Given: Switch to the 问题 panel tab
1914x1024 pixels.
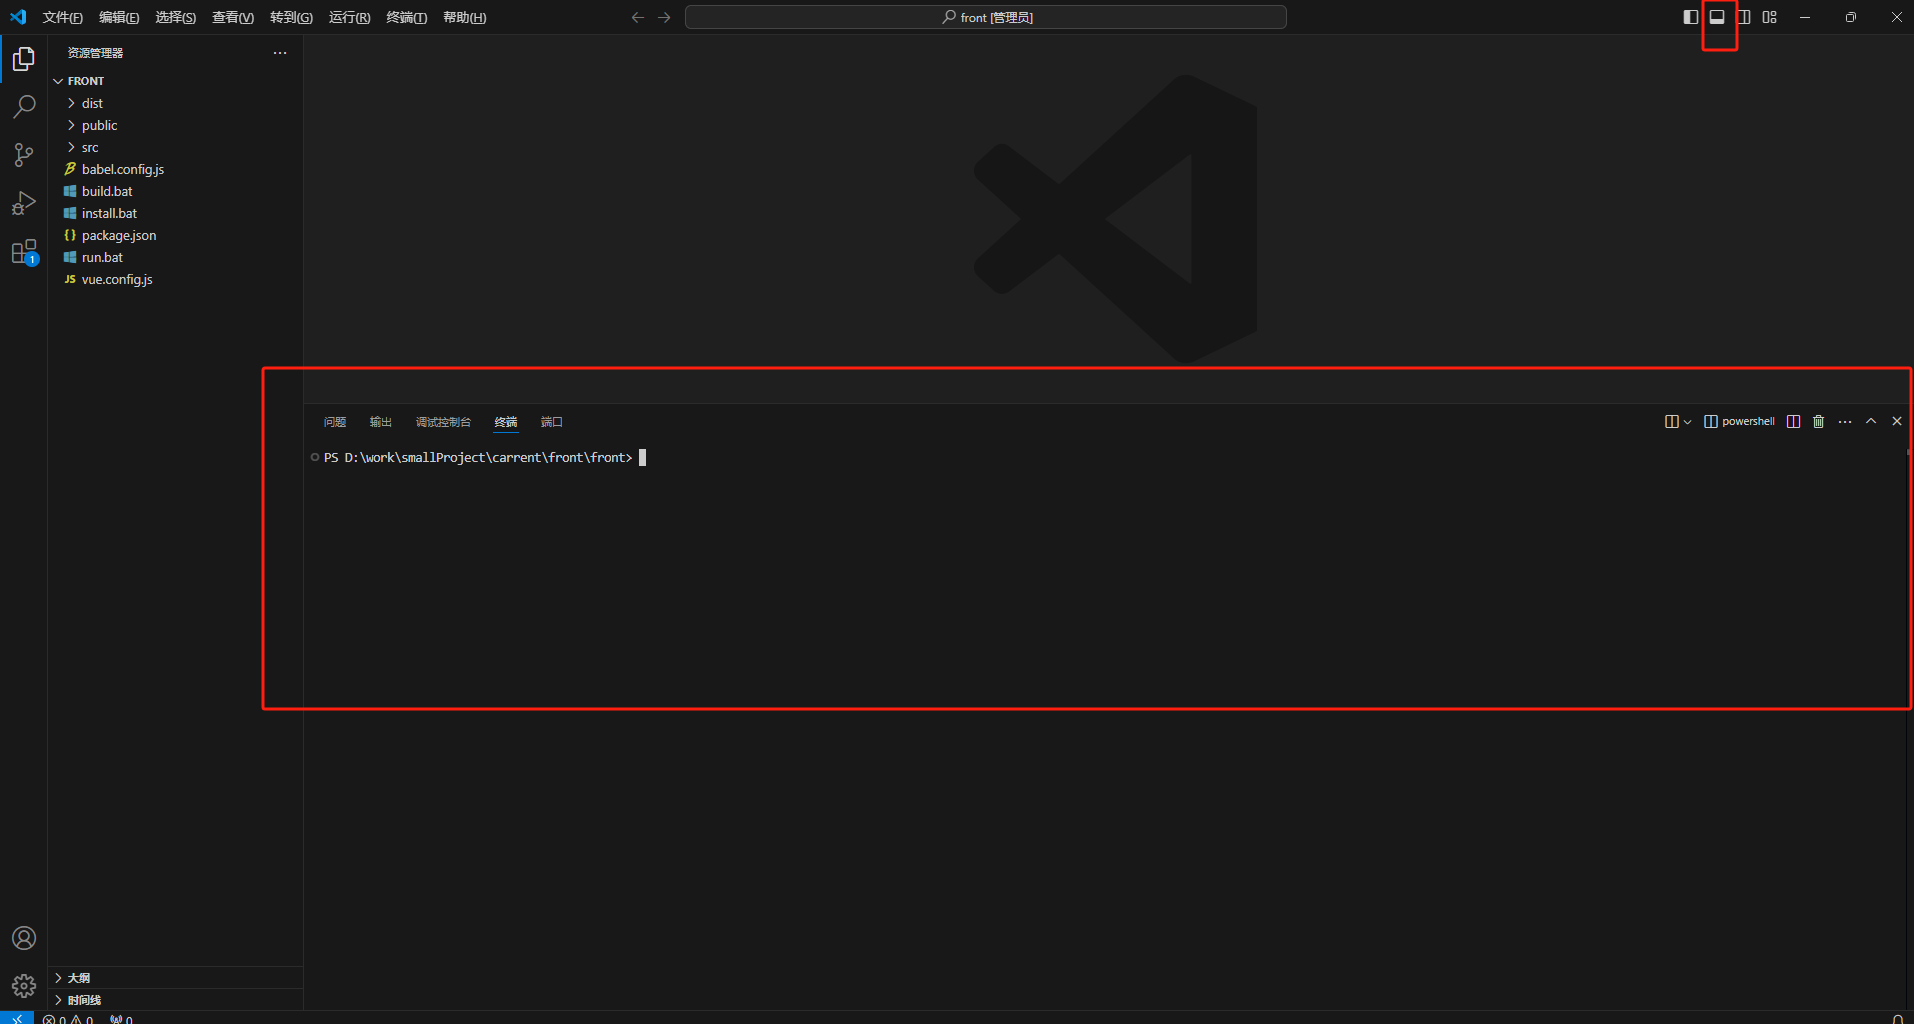Looking at the screenshot, I should tap(335, 422).
